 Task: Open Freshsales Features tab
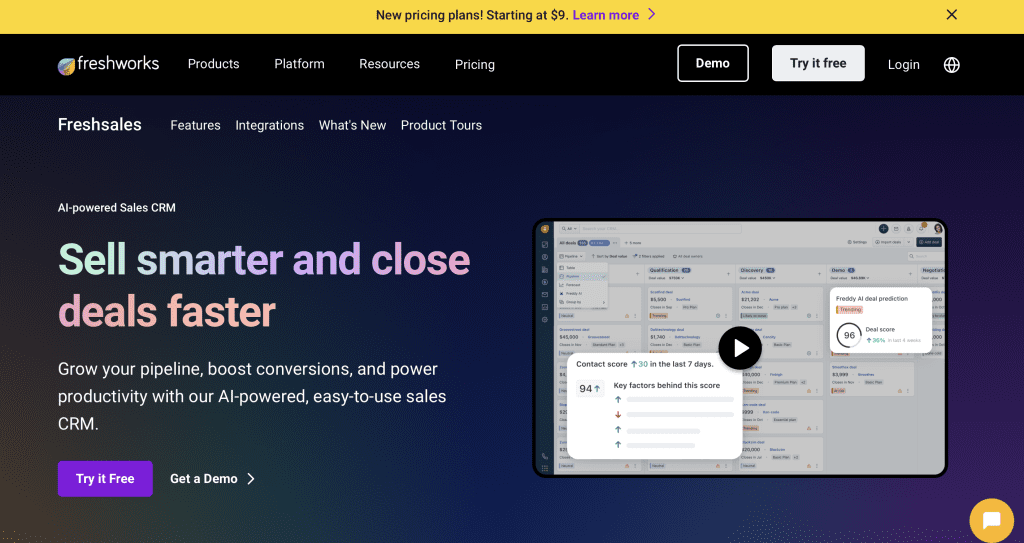pyautogui.click(x=195, y=125)
